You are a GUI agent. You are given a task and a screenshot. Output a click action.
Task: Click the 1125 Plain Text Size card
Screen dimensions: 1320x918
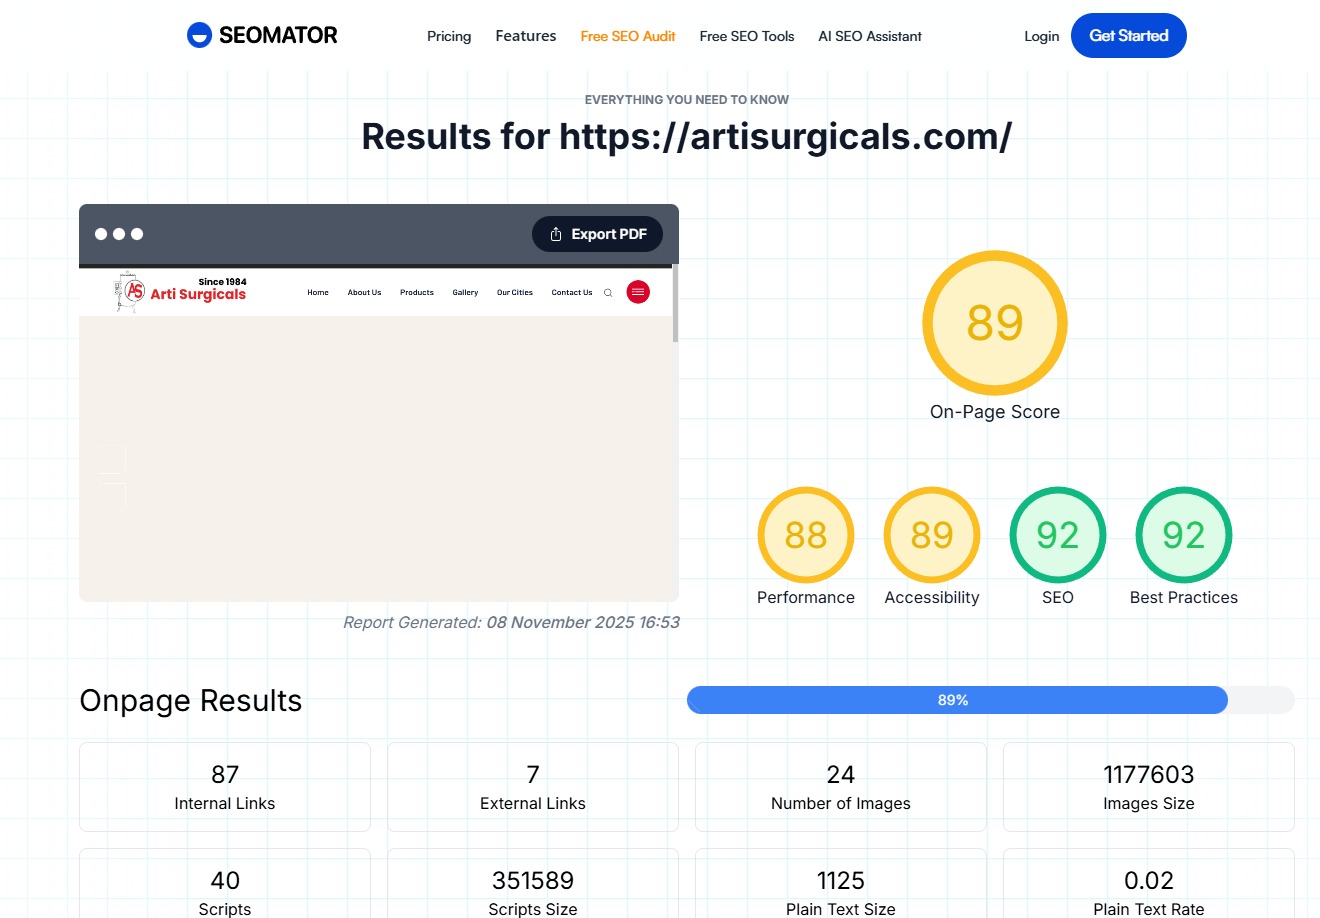841,884
